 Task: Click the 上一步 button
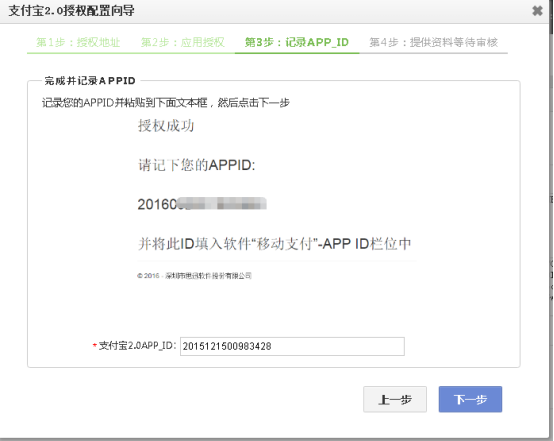click(x=395, y=399)
